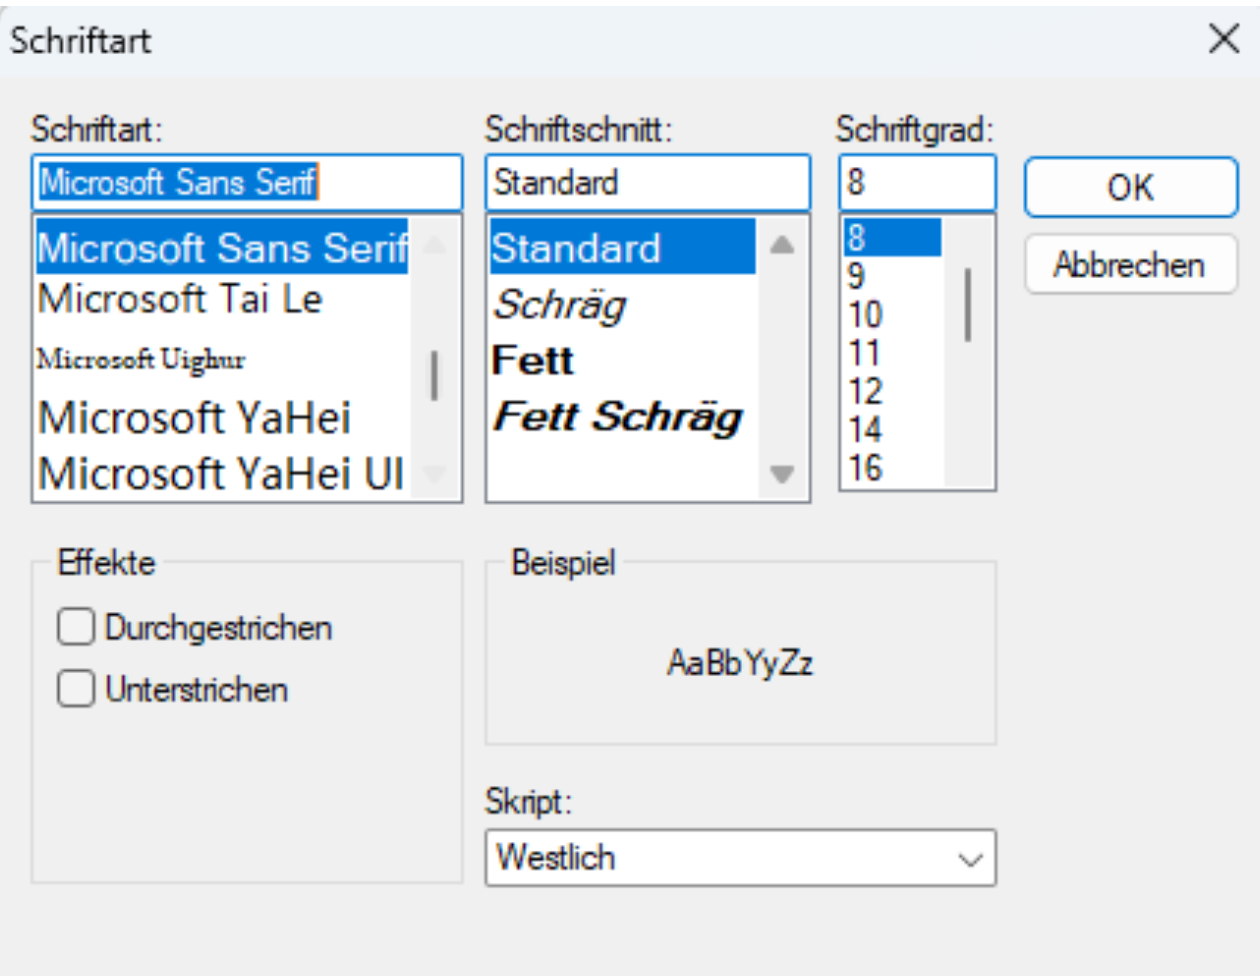Click Schriftgrad list scrollbar thumb
The height and width of the screenshot is (976, 1260).
968,305
